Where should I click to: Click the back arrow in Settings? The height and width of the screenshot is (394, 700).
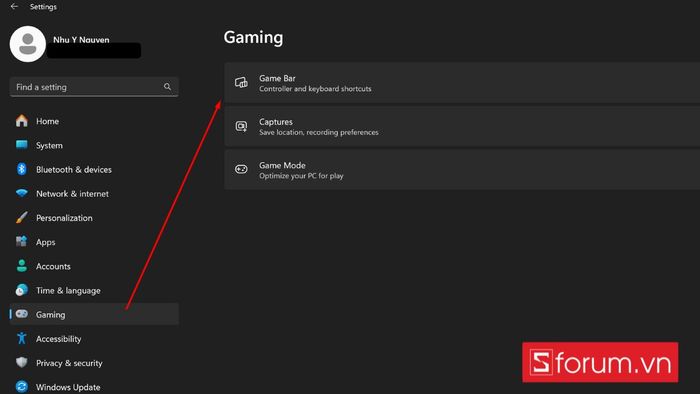click(x=14, y=6)
